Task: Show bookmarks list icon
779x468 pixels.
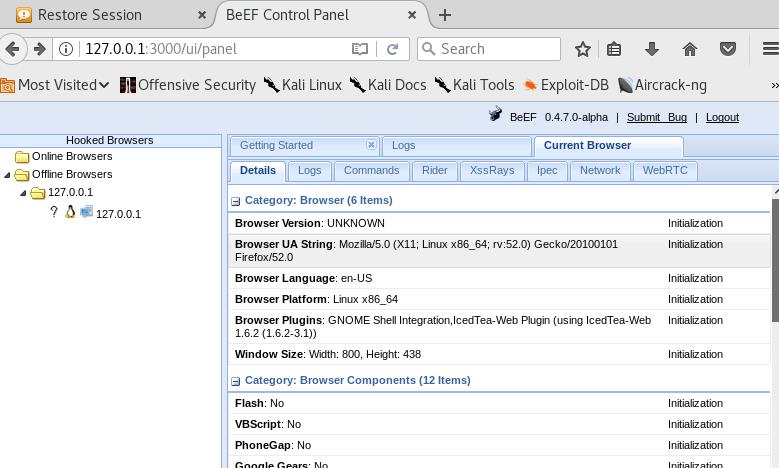Action: 614,49
